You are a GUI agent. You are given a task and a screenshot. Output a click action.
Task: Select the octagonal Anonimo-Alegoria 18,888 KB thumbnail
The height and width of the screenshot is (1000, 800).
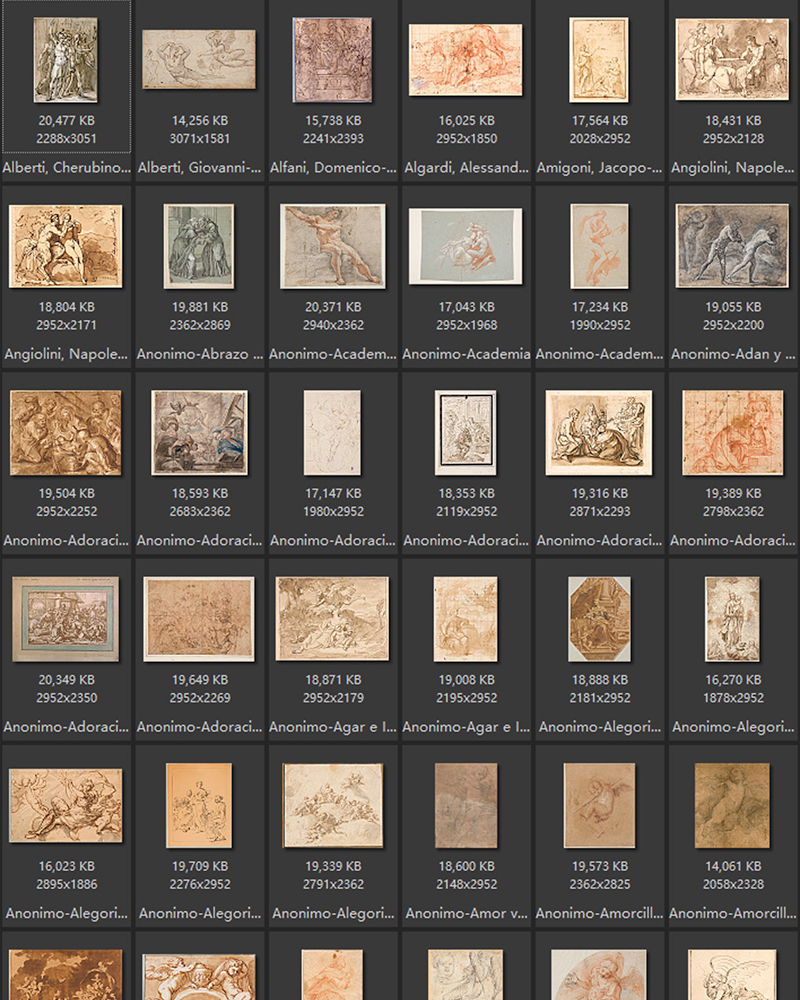point(599,619)
